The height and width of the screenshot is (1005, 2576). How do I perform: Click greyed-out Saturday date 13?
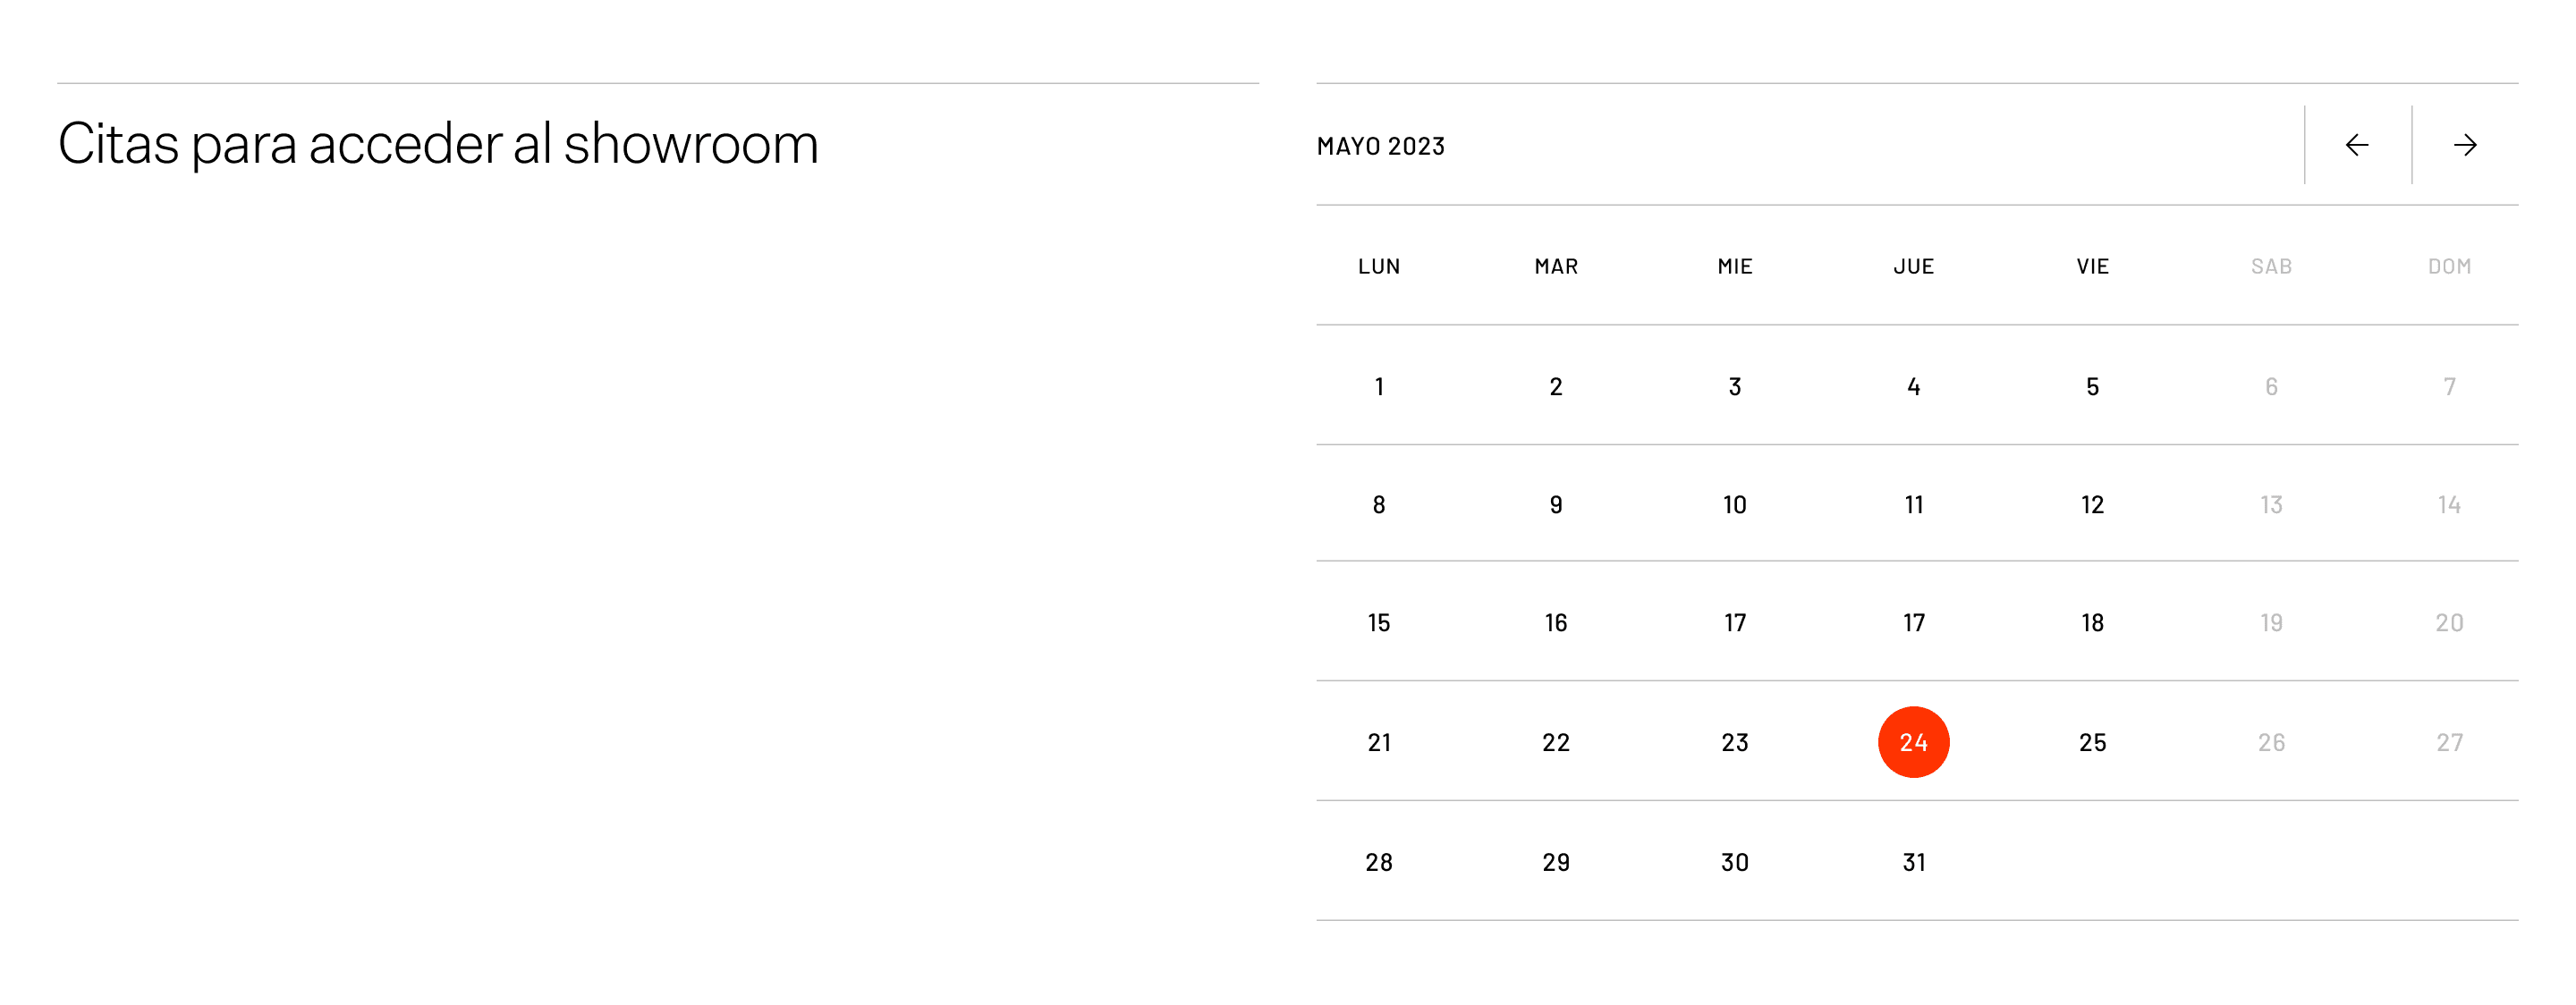(x=2271, y=504)
